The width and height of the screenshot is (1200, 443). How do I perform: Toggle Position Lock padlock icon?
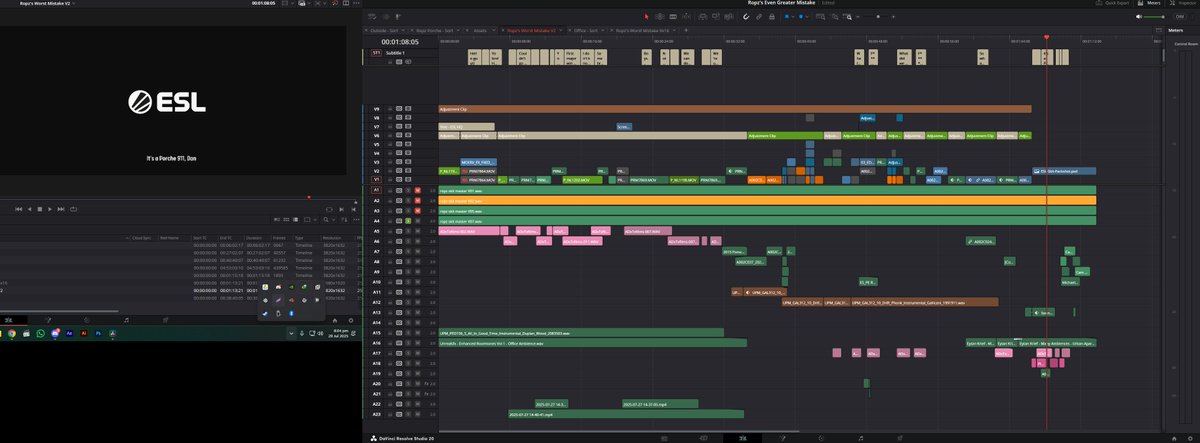tap(772, 16)
